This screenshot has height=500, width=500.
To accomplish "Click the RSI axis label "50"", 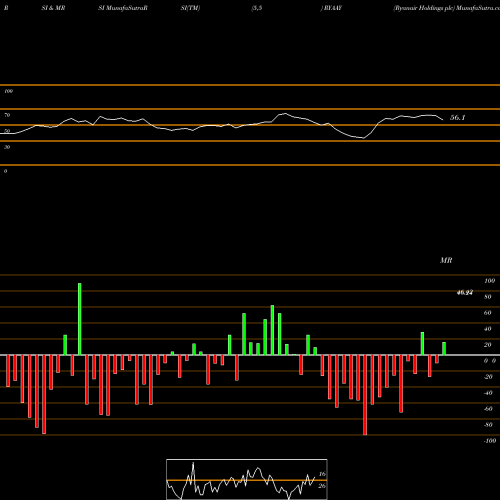I will click(7, 131).
